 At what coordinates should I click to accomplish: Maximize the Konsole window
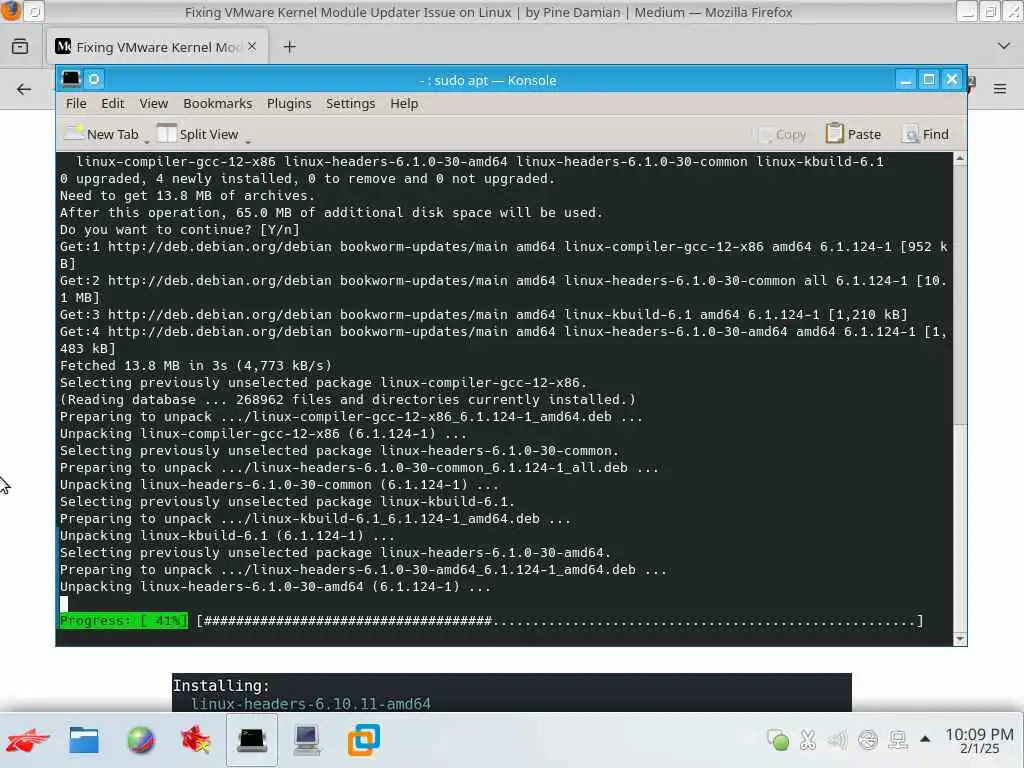pyautogui.click(x=929, y=80)
